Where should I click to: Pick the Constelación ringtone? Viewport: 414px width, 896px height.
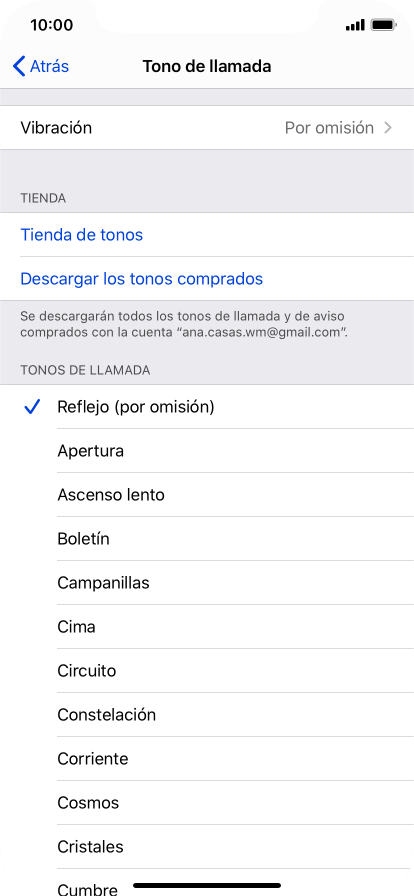[x=207, y=715]
